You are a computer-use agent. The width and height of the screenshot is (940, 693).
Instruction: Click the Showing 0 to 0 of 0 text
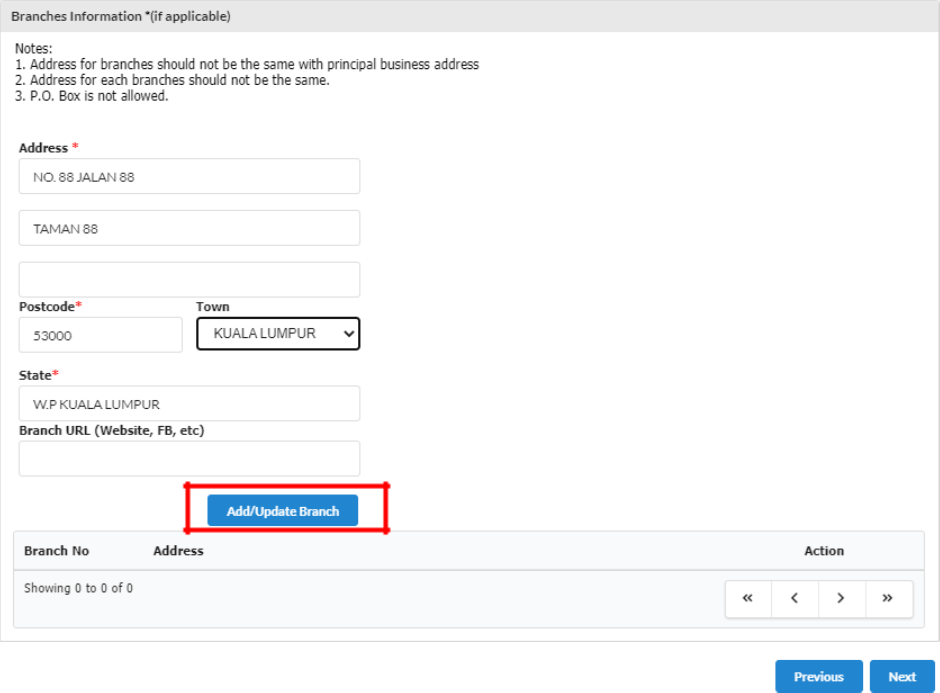[78, 588]
